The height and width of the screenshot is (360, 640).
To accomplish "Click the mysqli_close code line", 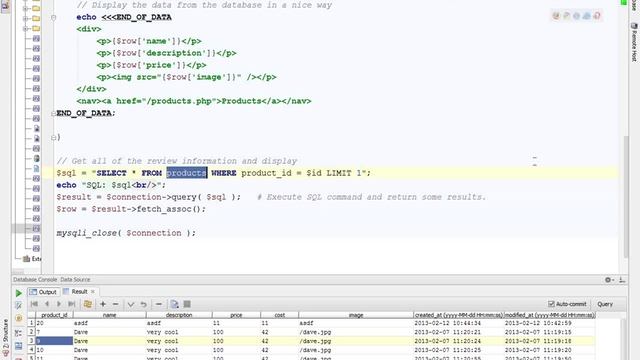I will [x=126, y=233].
